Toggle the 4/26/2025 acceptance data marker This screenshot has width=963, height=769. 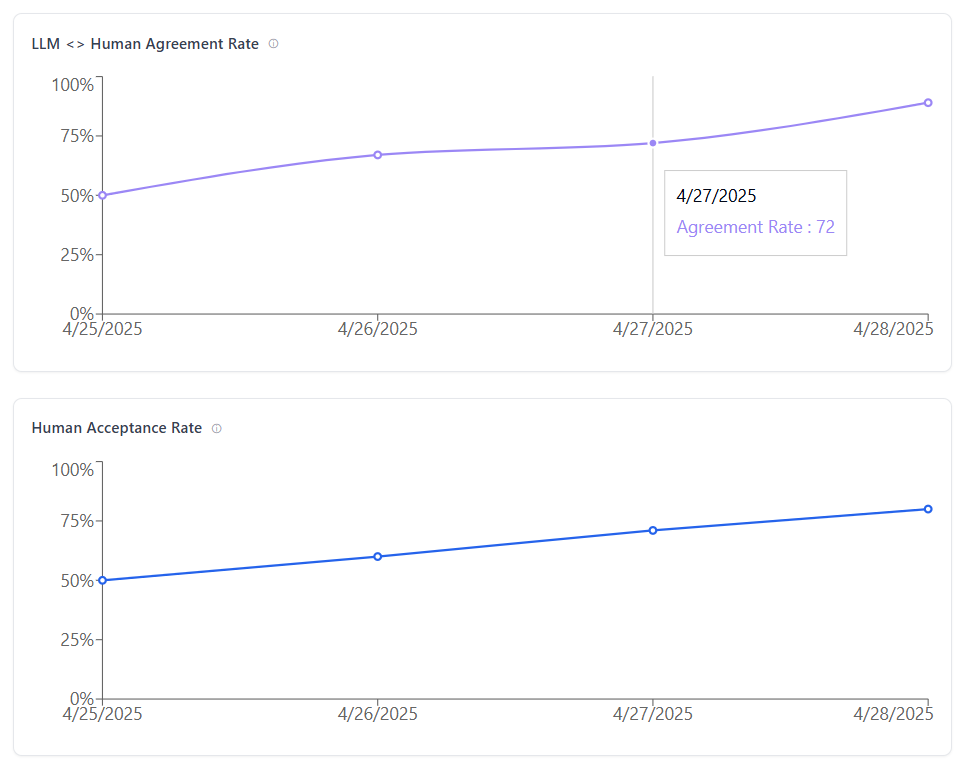(x=377, y=556)
